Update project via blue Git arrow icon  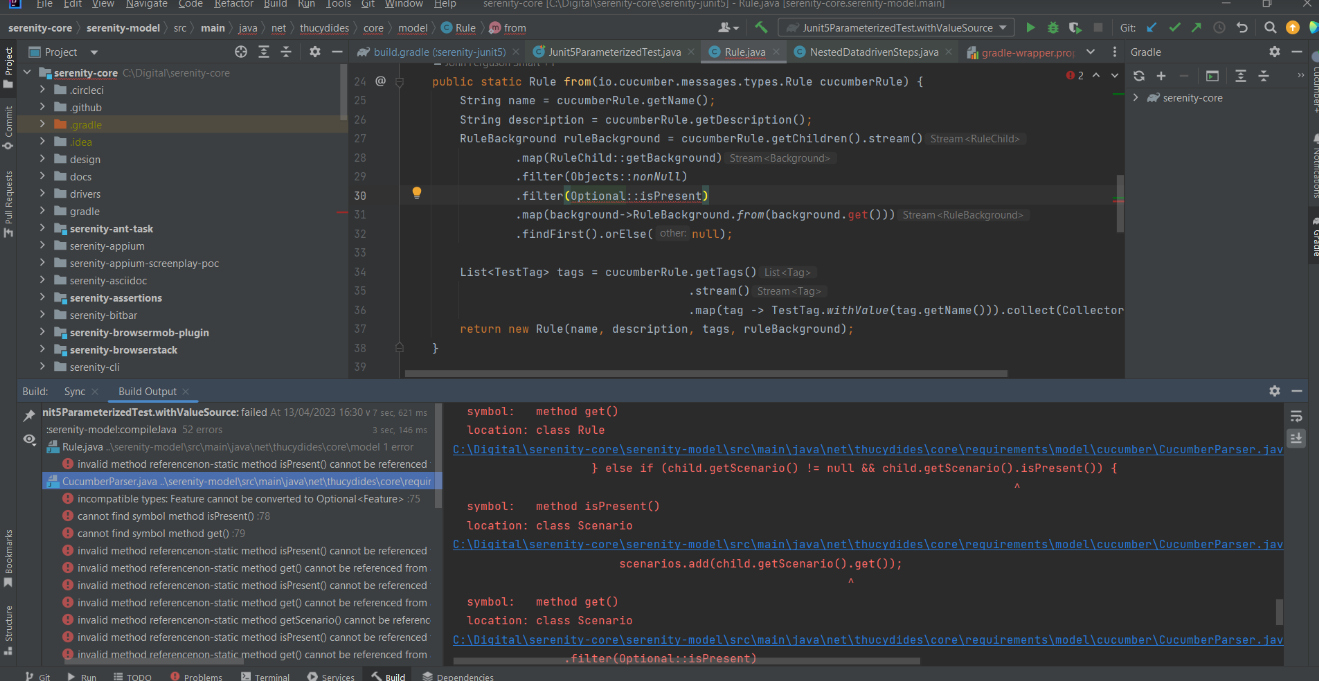click(x=1151, y=27)
